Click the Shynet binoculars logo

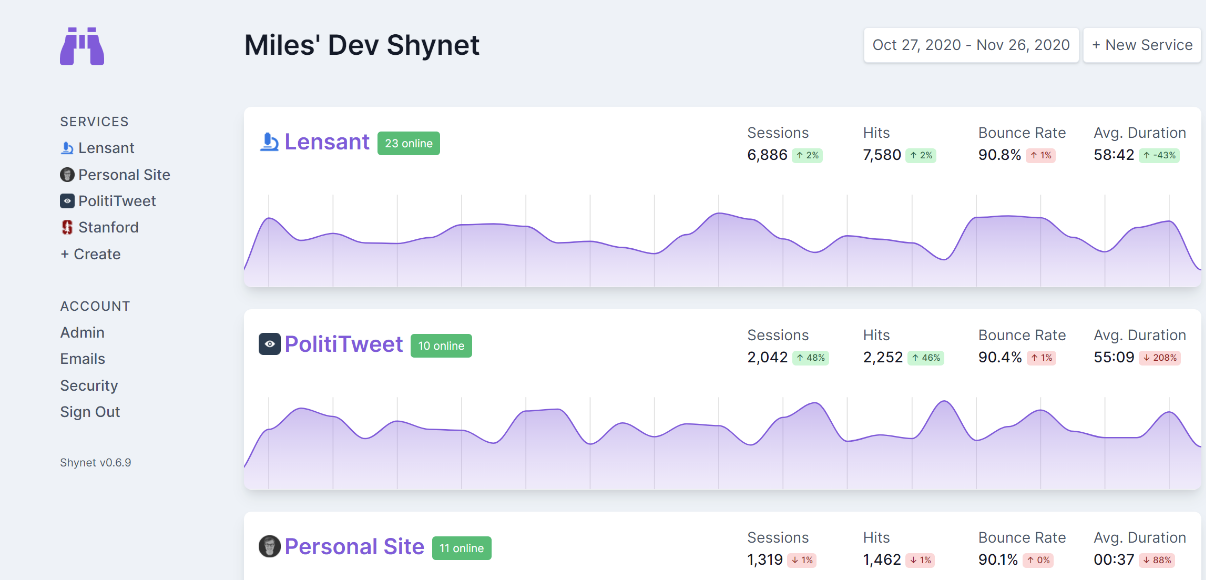tap(82, 47)
